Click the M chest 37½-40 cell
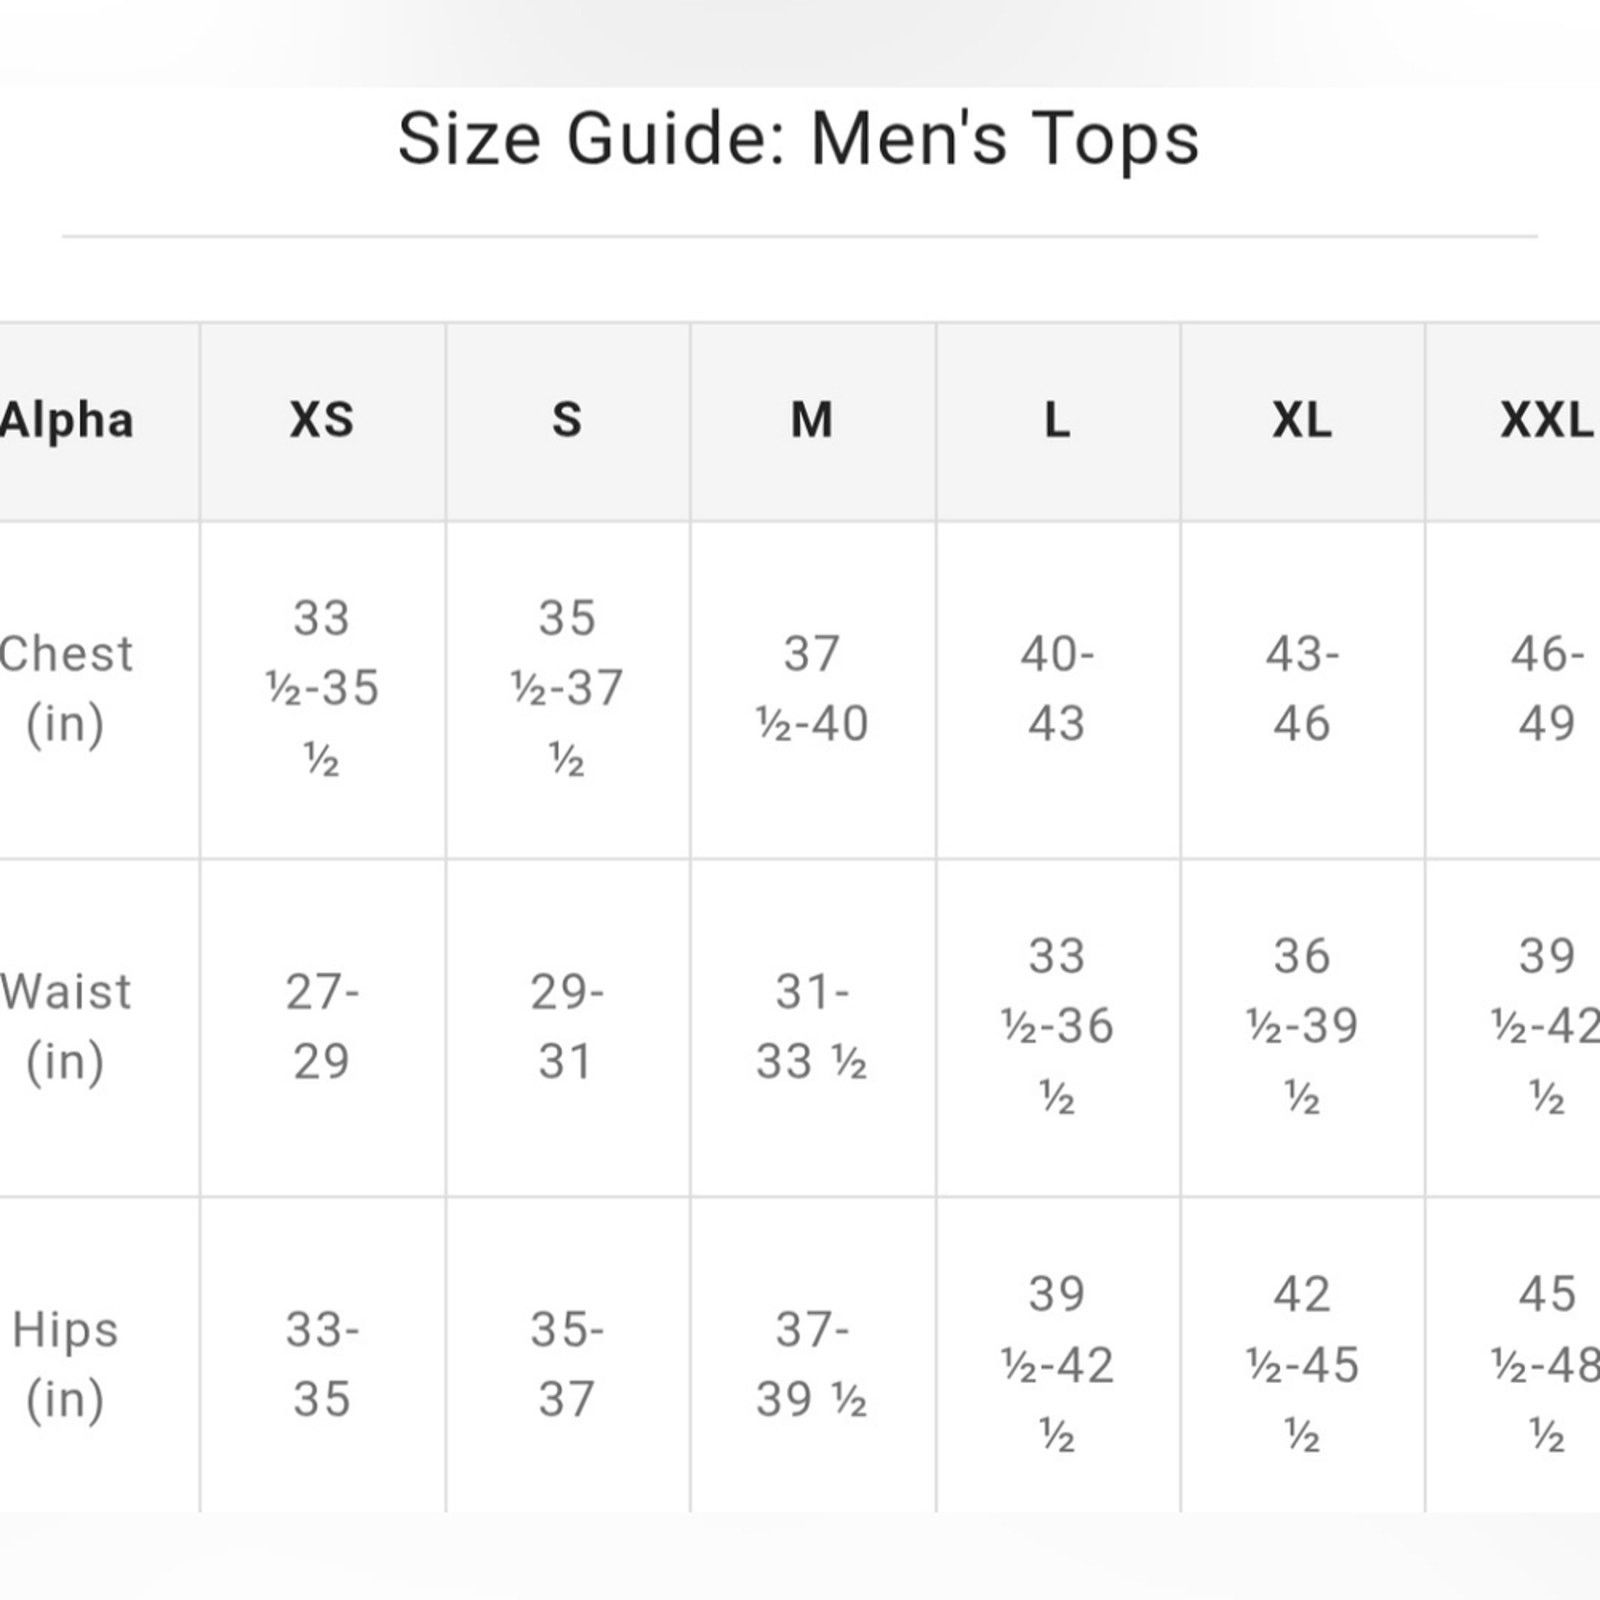Image resolution: width=1600 pixels, height=1600 pixels. coord(812,689)
